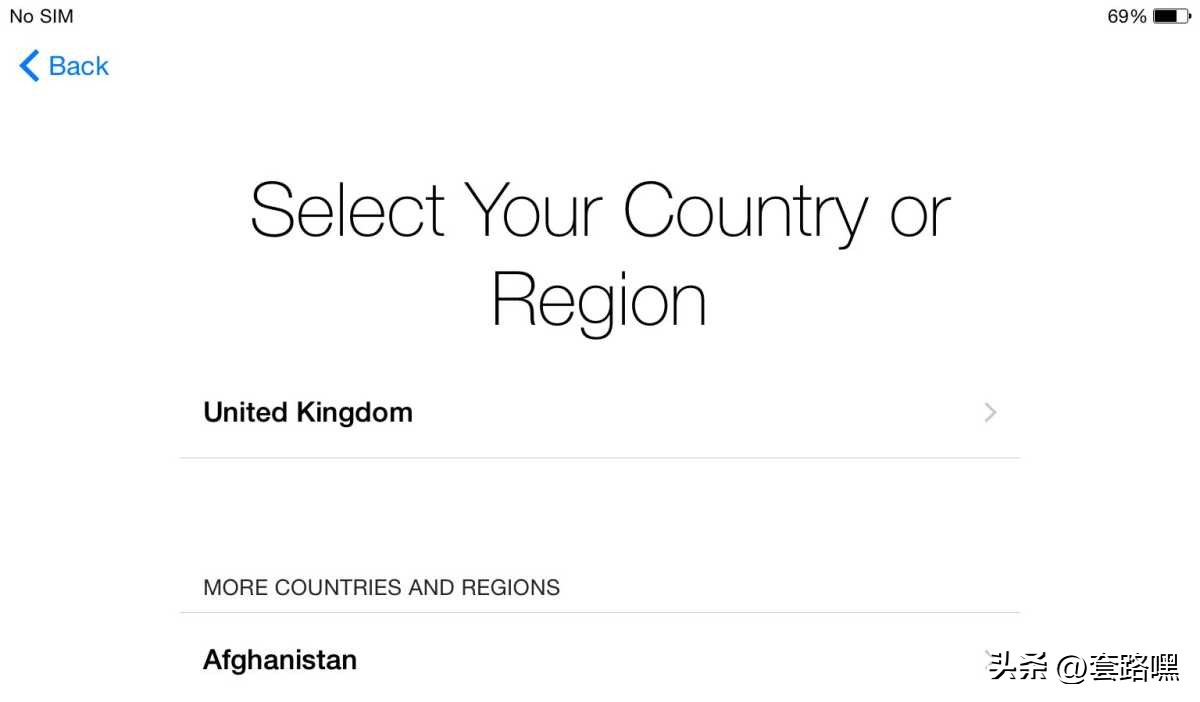Tap the divider under the MORE COUNTRIES header
The width and height of the screenshot is (1200, 702).
pos(600,612)
